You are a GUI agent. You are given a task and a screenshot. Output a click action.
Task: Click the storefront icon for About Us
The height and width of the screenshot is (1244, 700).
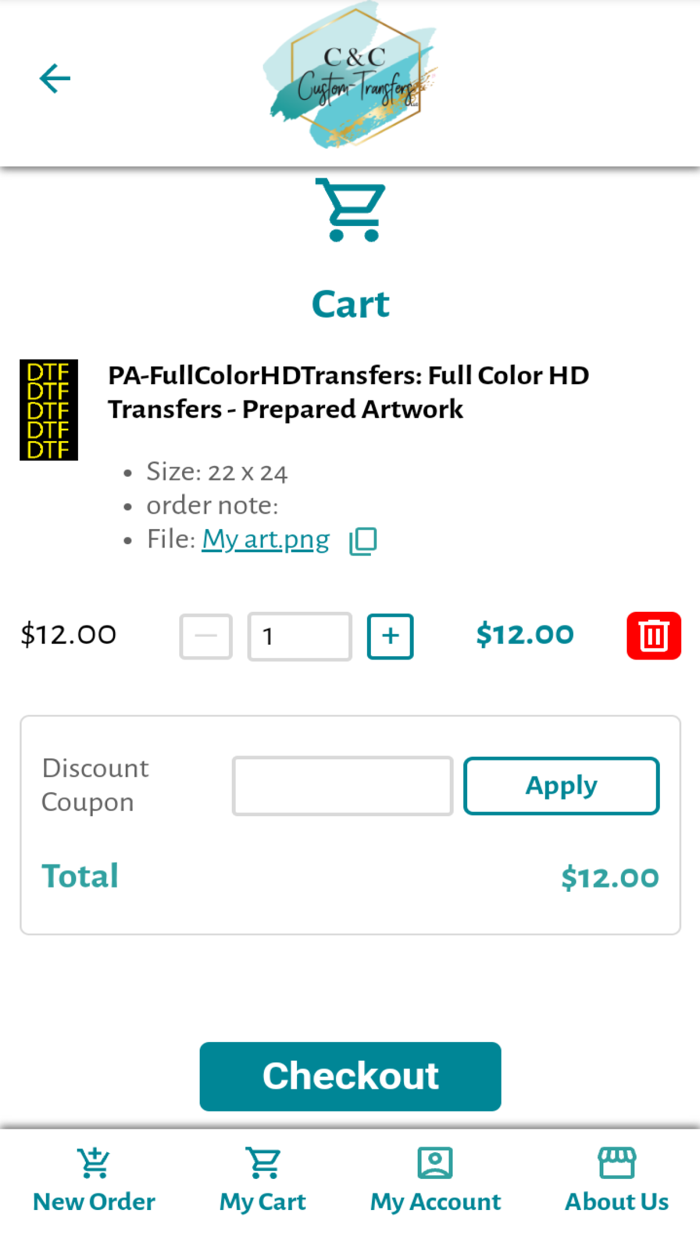[x=617, y=1163]
